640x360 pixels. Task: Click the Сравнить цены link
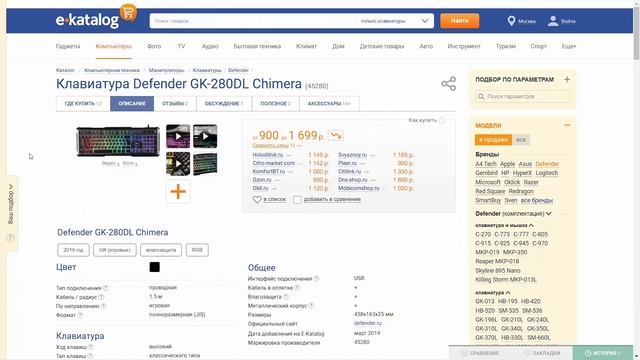[271, 145]
